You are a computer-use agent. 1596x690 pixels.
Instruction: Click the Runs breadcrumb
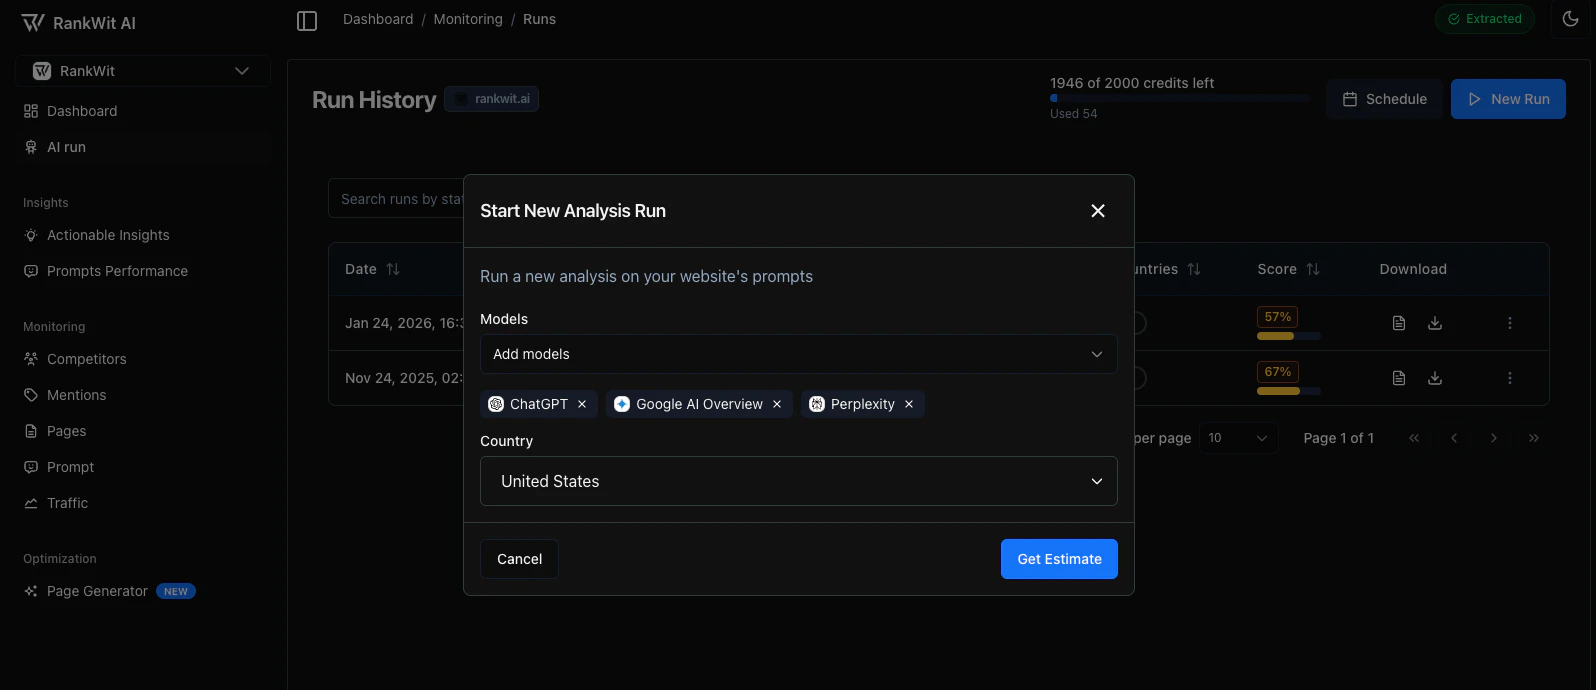539,19
